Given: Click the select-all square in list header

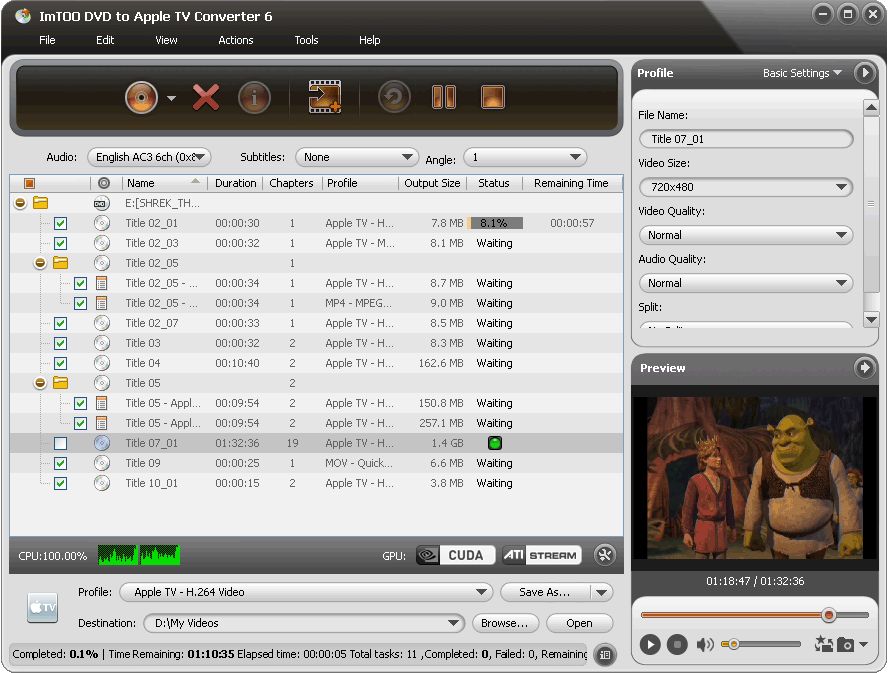Looking at the screenshot, I should pyautogui.click(x=29, y=183).
